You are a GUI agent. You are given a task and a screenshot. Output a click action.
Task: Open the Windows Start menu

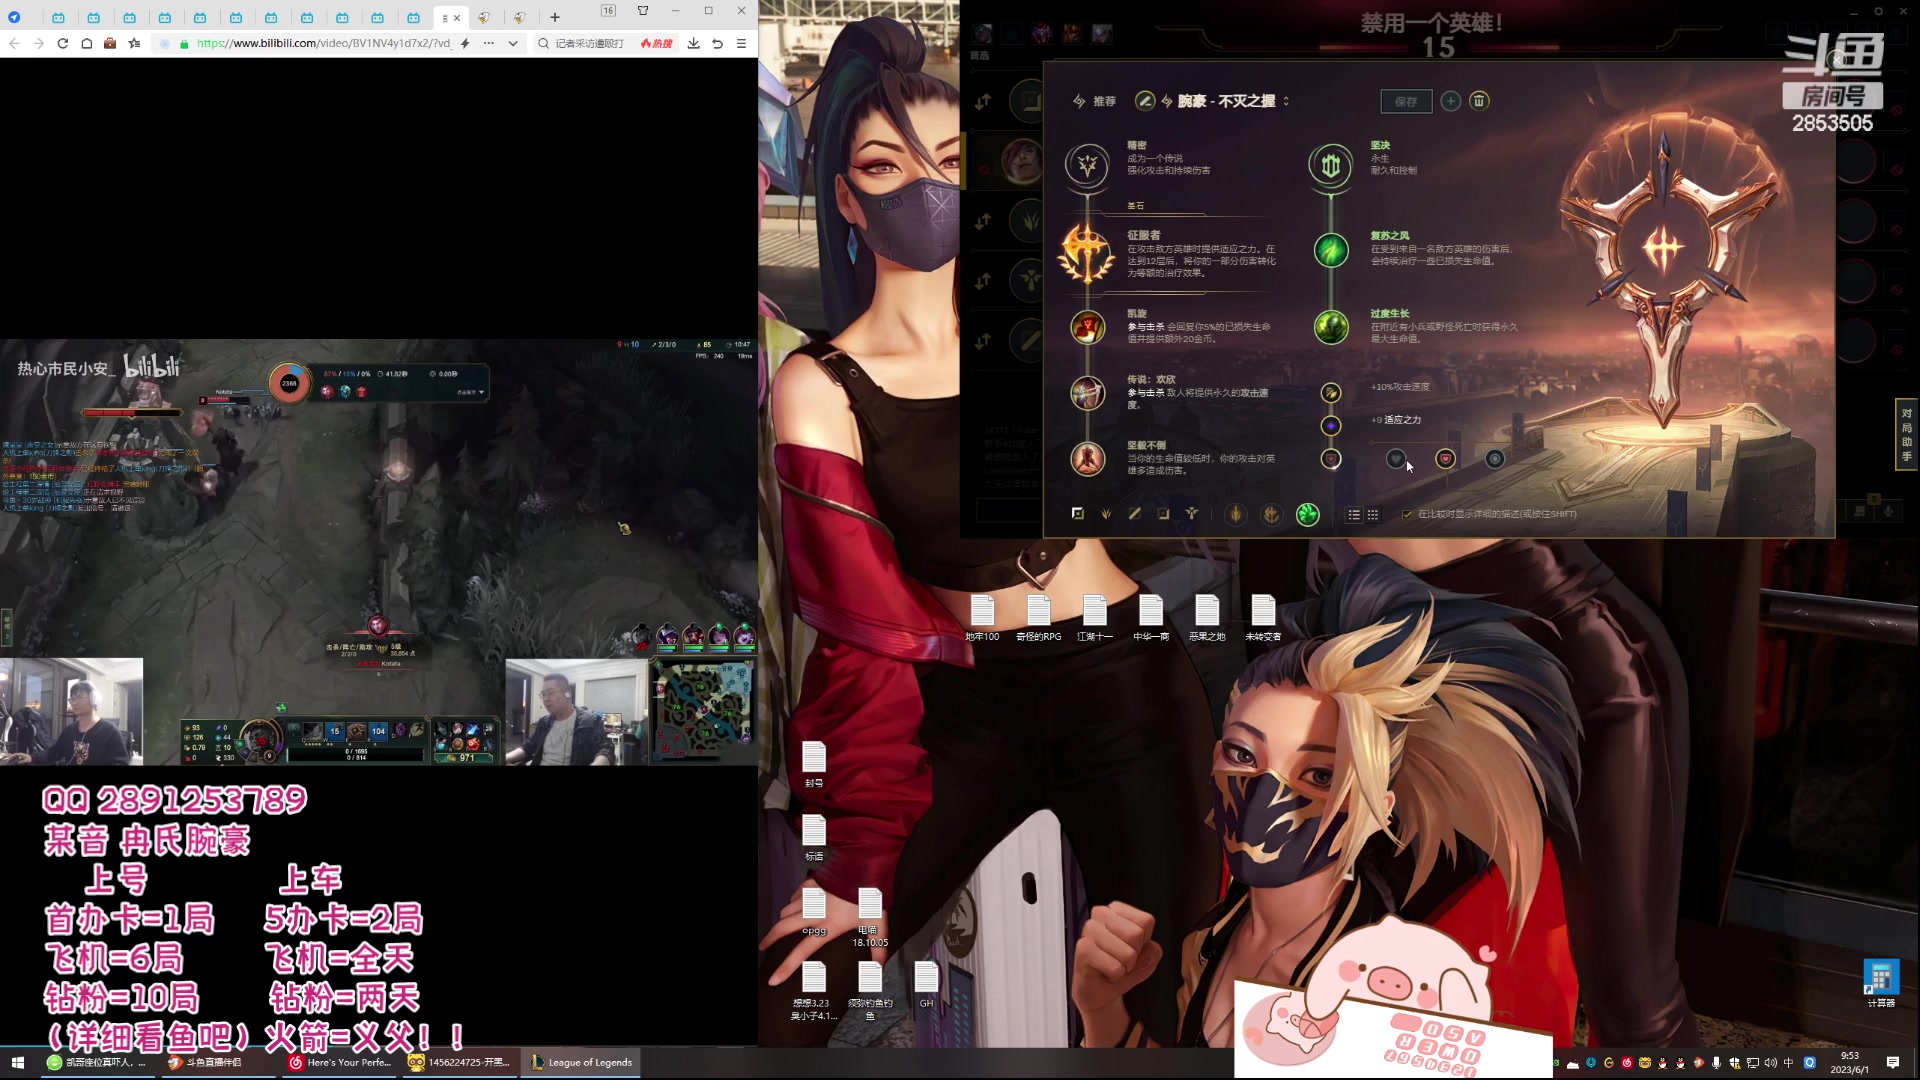click(x=17, y=1062)
